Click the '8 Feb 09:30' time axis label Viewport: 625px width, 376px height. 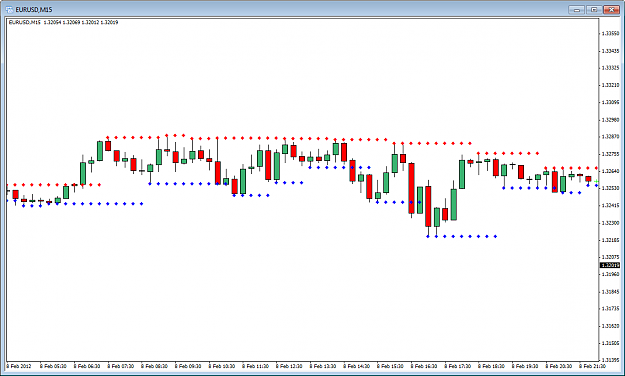coord(188,366)
